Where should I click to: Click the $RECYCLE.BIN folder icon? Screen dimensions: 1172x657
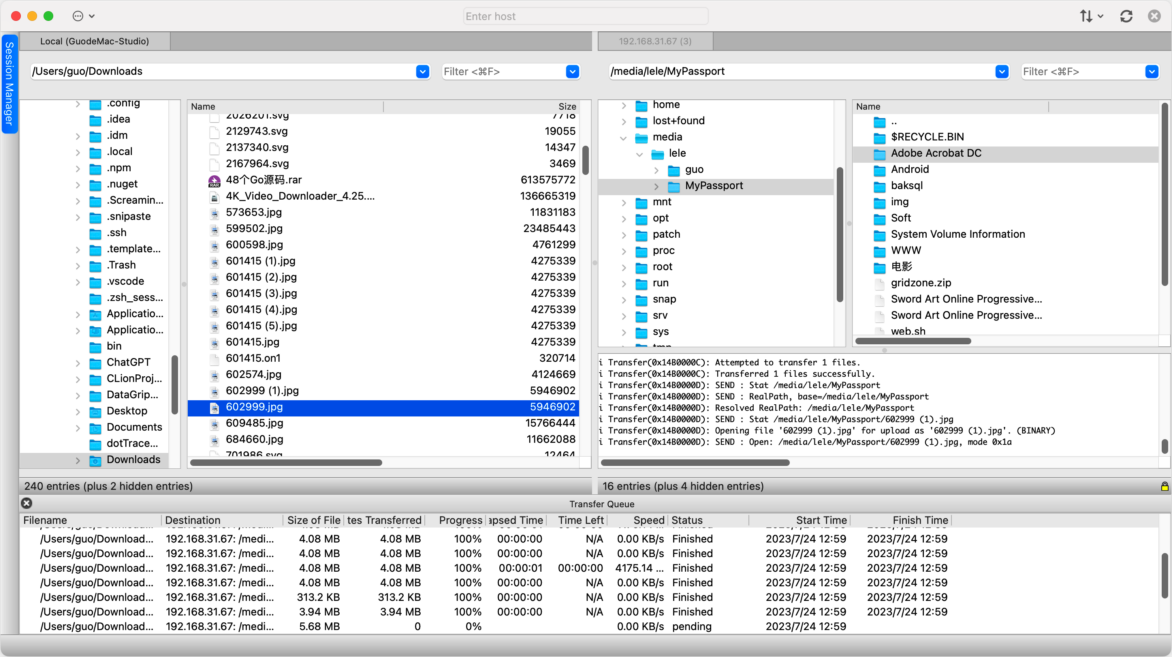click(880, 138)
